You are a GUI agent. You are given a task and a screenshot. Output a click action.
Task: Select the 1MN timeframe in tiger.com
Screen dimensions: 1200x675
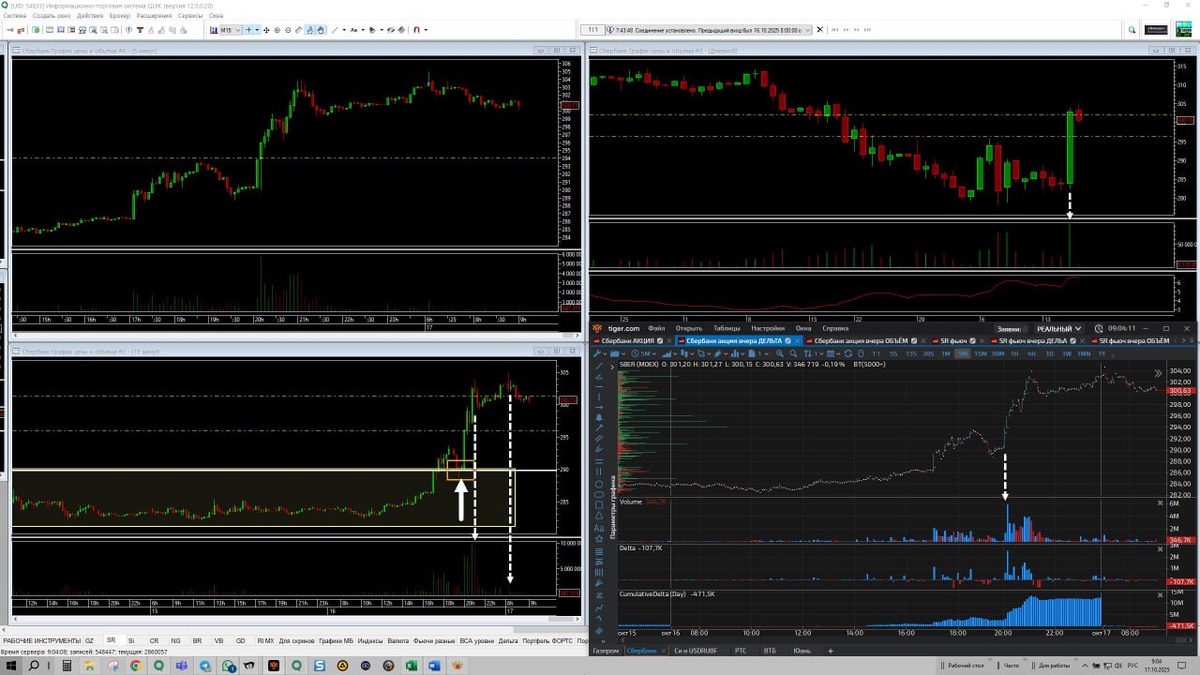pyautogui.click(x=1083, y=354)
